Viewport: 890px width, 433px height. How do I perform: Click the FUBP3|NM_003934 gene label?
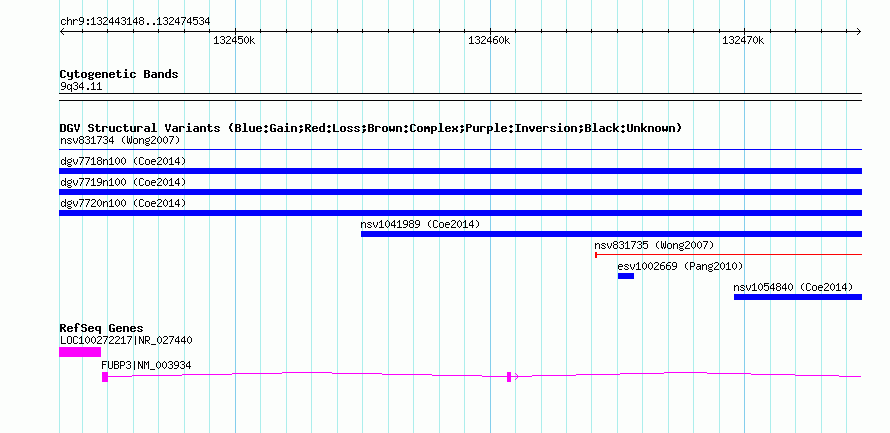click(x=146, y=365)
